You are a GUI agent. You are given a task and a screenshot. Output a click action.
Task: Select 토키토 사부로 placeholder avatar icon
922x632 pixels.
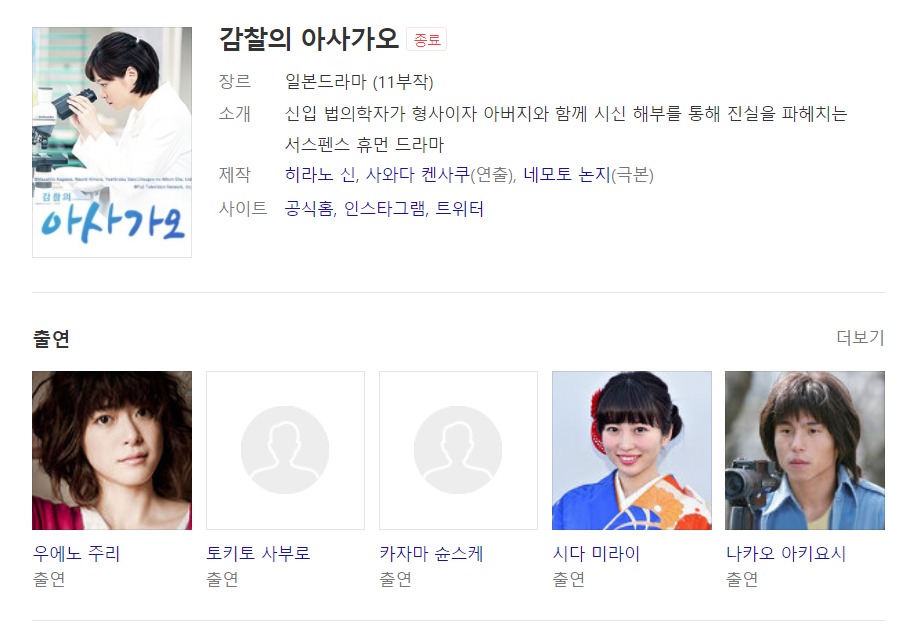coord(285,450)
